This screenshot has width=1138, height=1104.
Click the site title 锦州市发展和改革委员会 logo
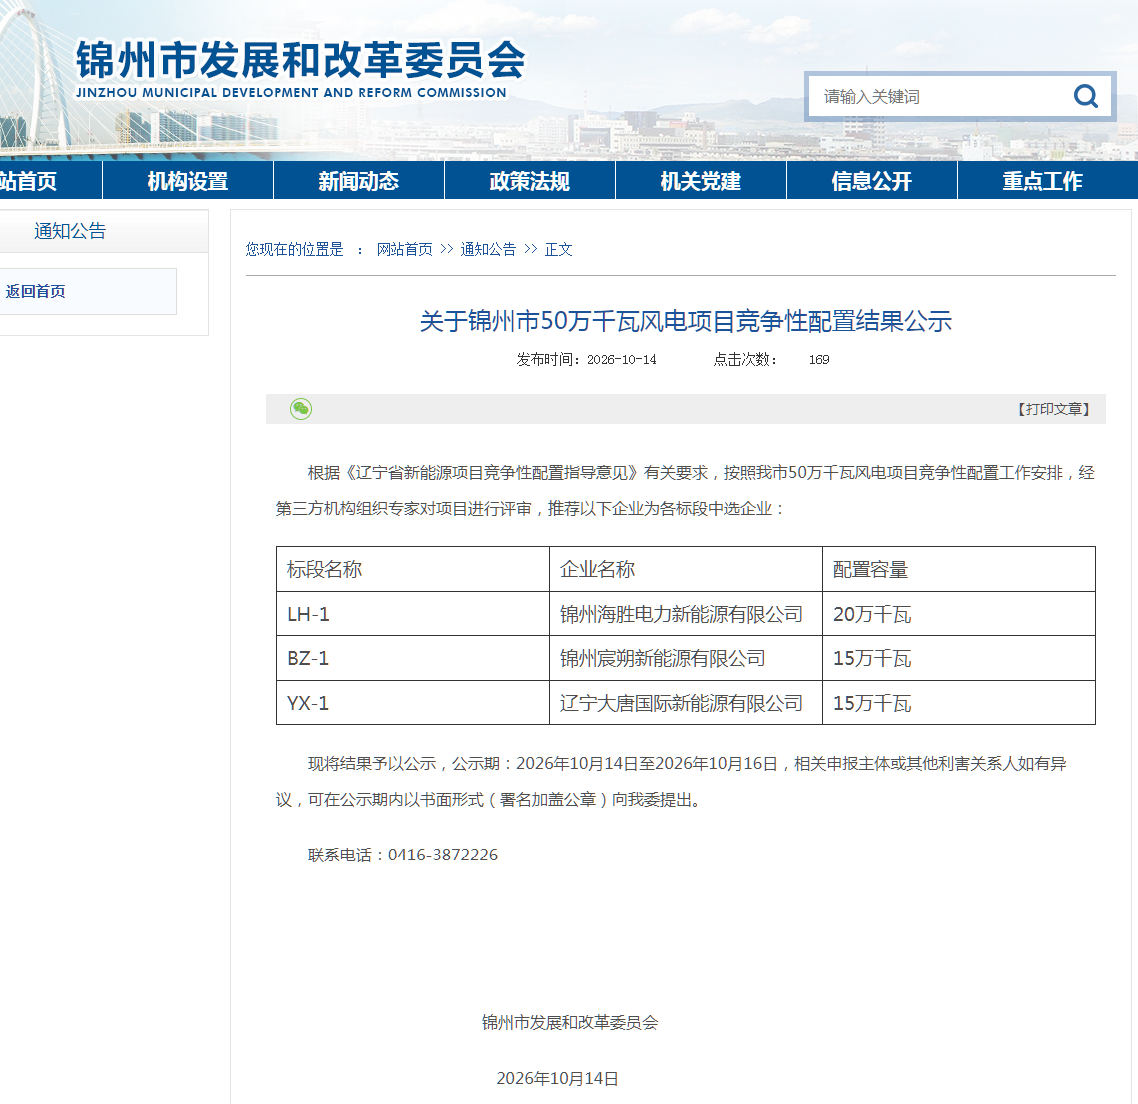[300, 68]
